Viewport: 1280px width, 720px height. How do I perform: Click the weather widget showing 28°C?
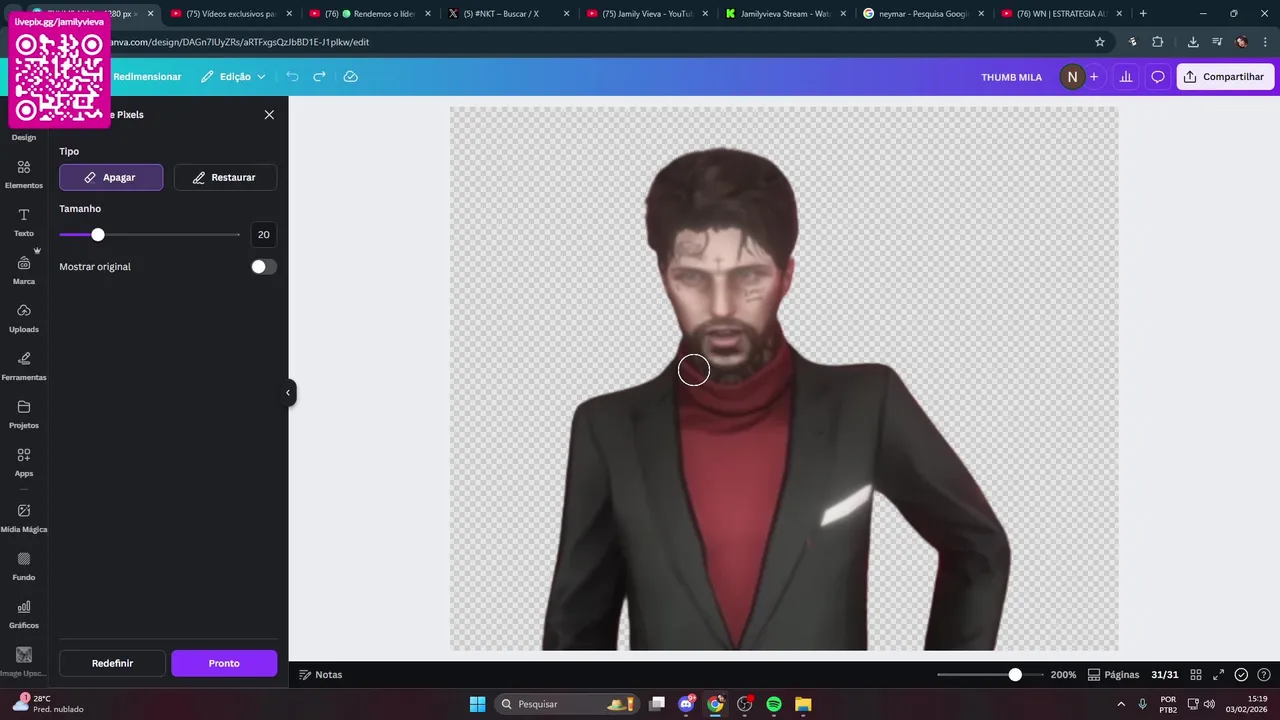47,704
